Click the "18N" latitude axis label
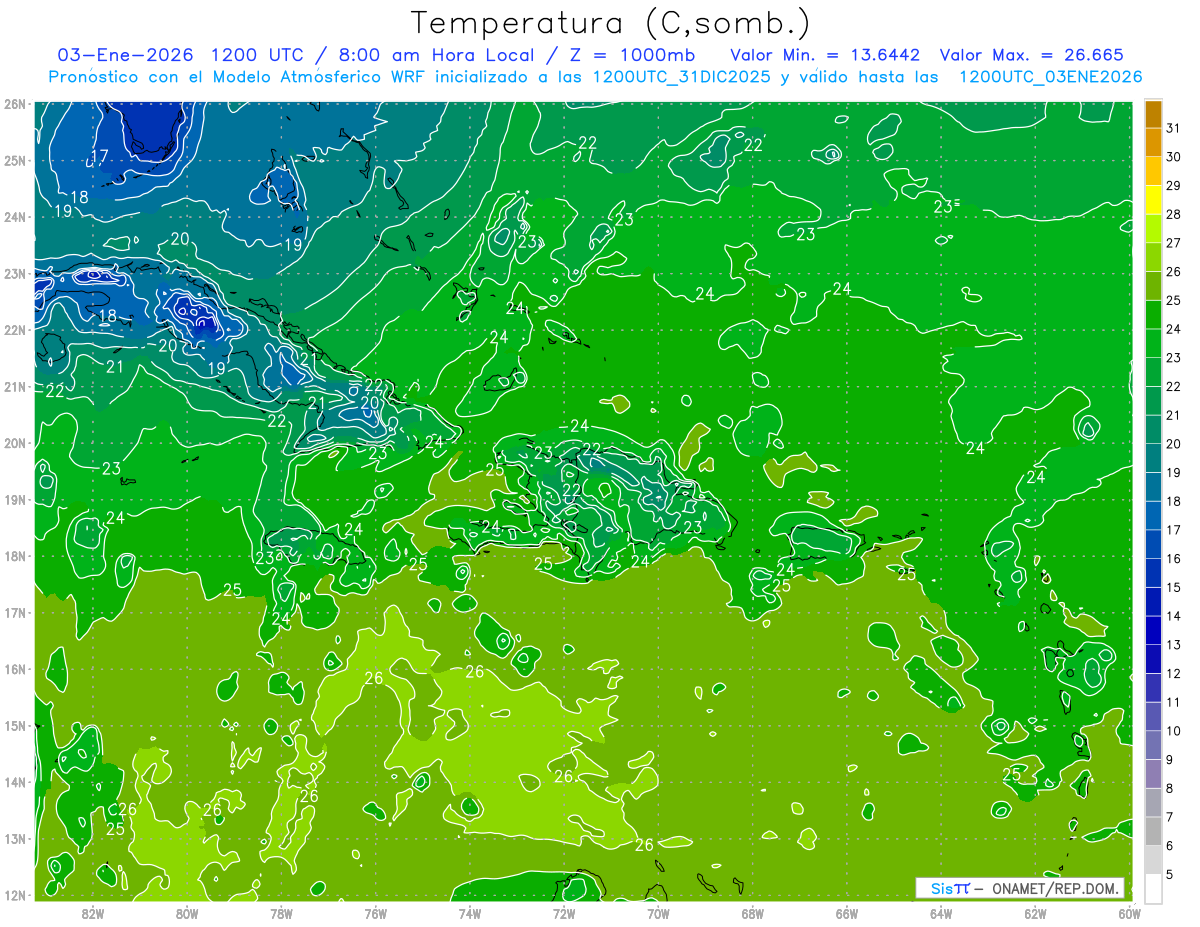Screen dimensions: 1200x927 [15, 555]
